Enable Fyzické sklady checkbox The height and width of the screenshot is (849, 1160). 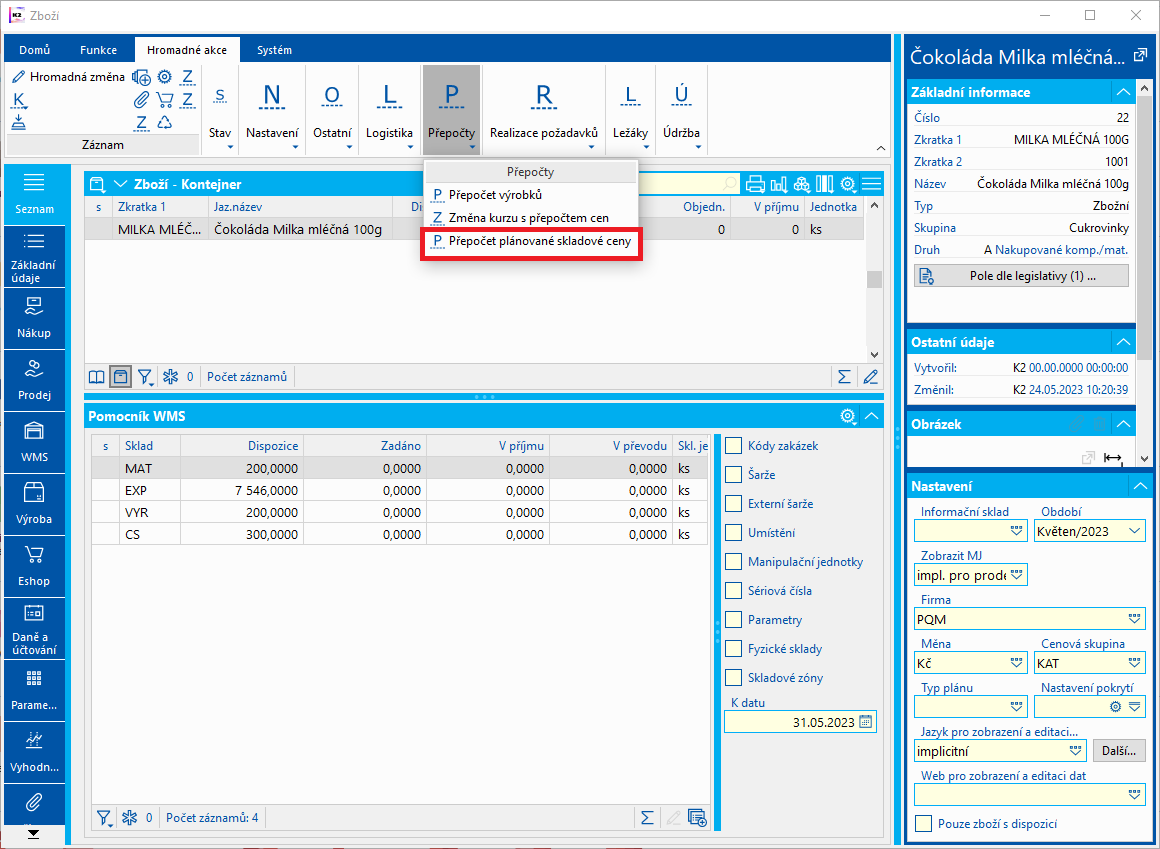733,649
